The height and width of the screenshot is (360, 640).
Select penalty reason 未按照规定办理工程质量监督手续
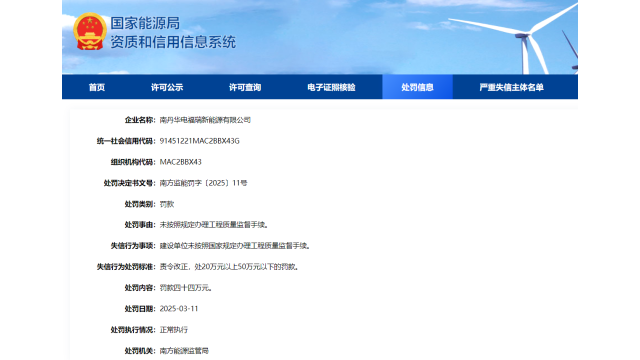[214, 225]
